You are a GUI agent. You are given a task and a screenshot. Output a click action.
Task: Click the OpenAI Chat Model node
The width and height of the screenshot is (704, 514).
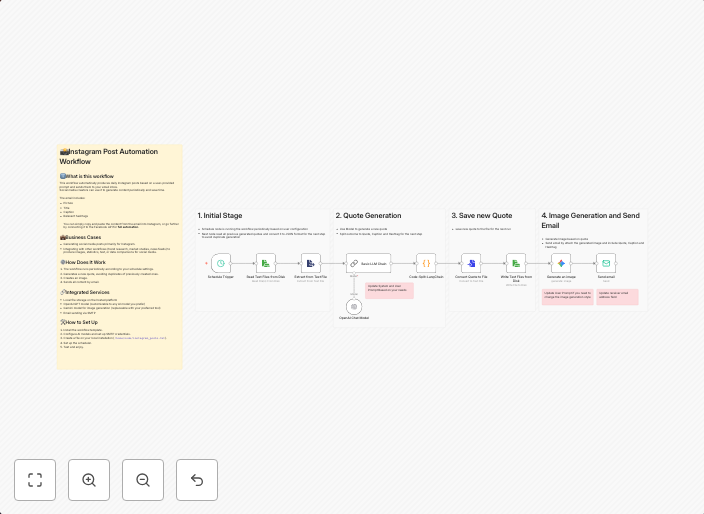pyautogui.click(x=354, y=306)
